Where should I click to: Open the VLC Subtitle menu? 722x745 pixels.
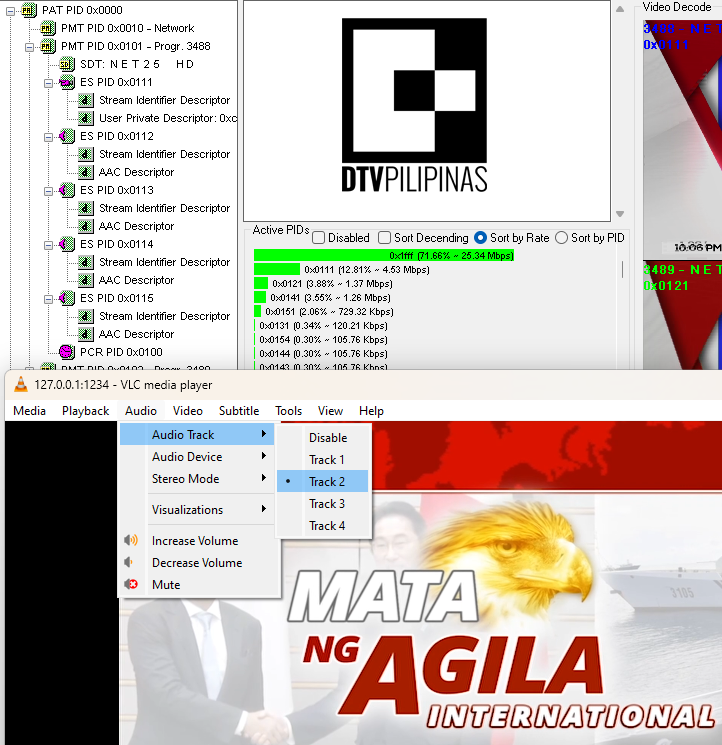point(239,411)
